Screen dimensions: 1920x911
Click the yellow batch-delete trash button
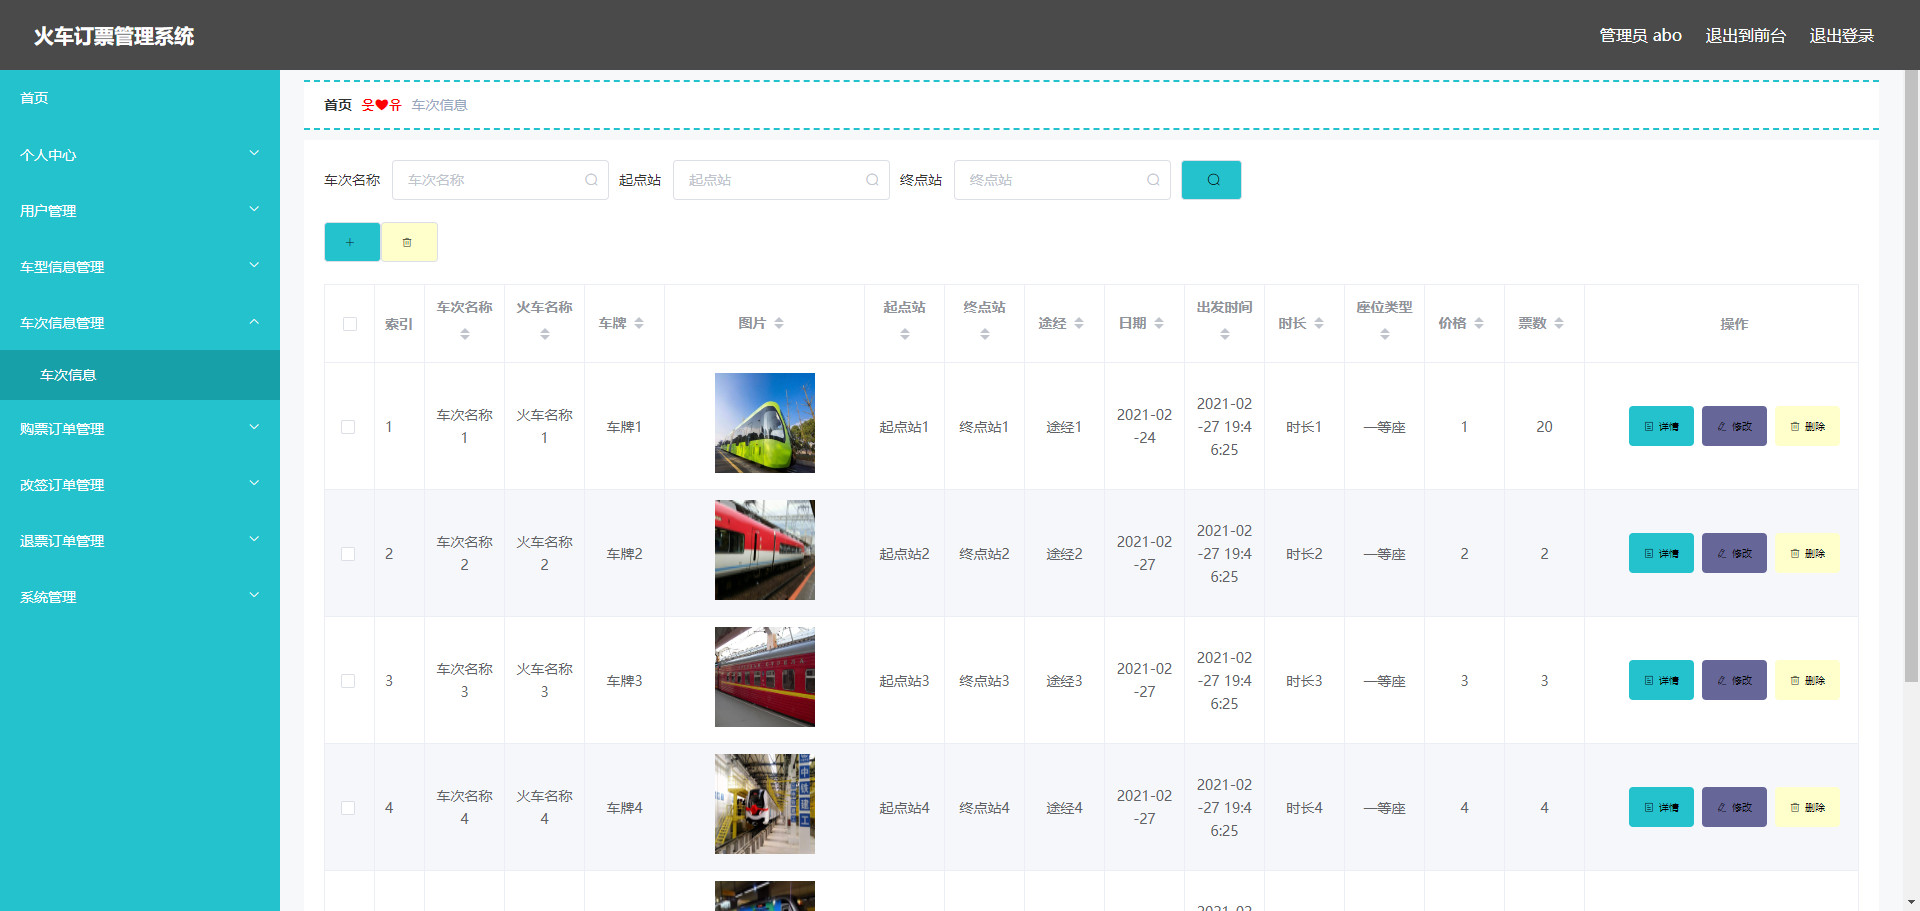(x=409, y=242)
